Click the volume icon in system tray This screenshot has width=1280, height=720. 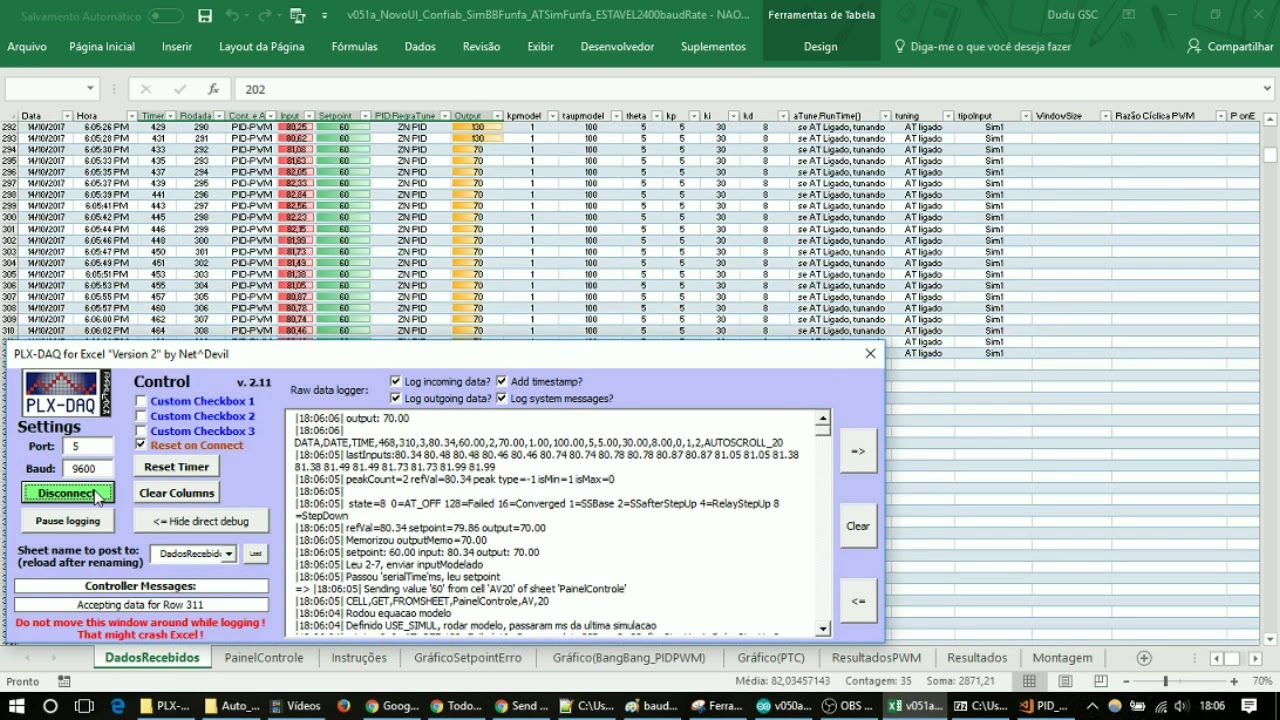[1181, 706]
